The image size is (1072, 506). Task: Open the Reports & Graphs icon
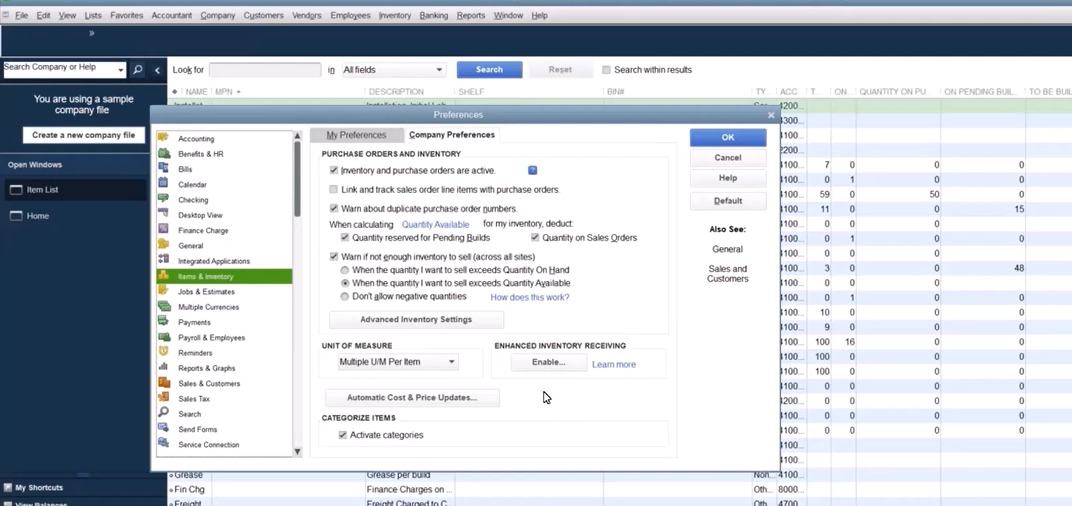click(164, 368)
